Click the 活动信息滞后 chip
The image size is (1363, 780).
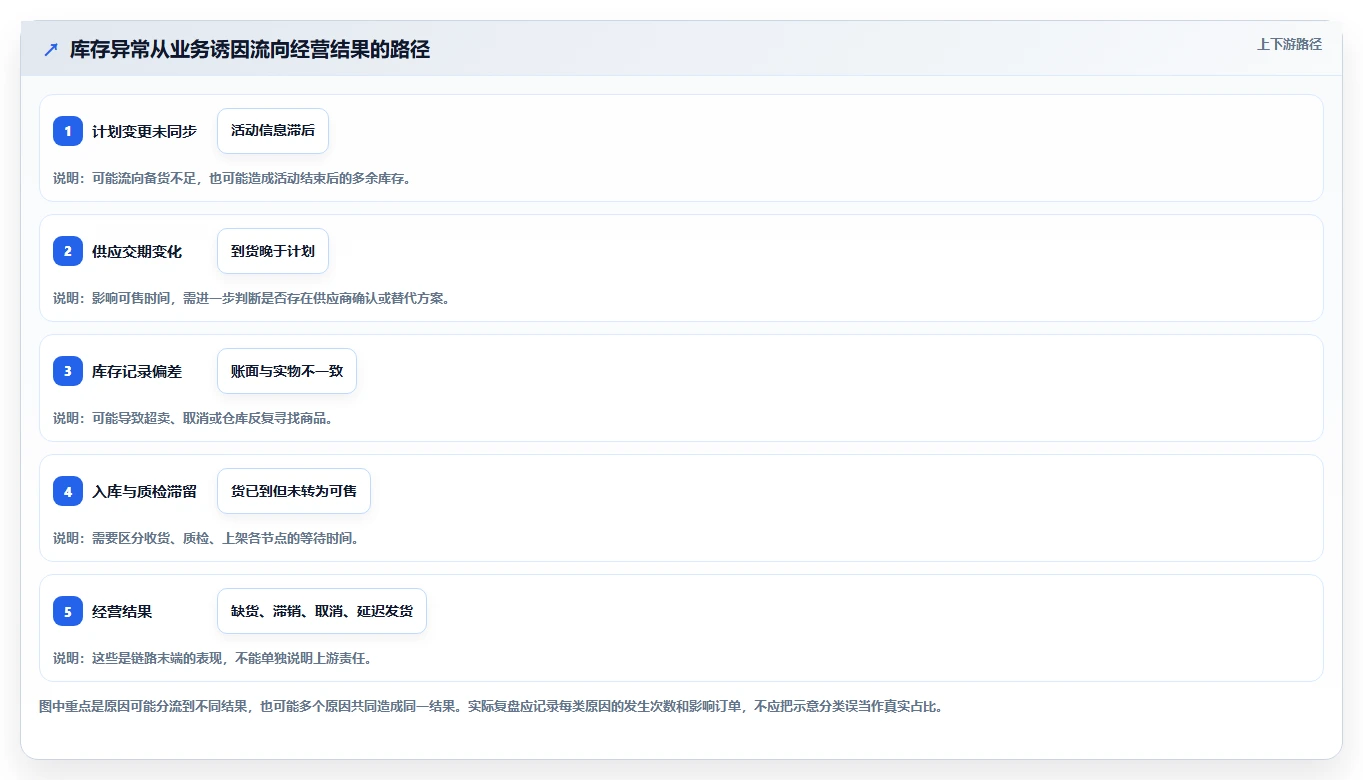pos(273,131)
